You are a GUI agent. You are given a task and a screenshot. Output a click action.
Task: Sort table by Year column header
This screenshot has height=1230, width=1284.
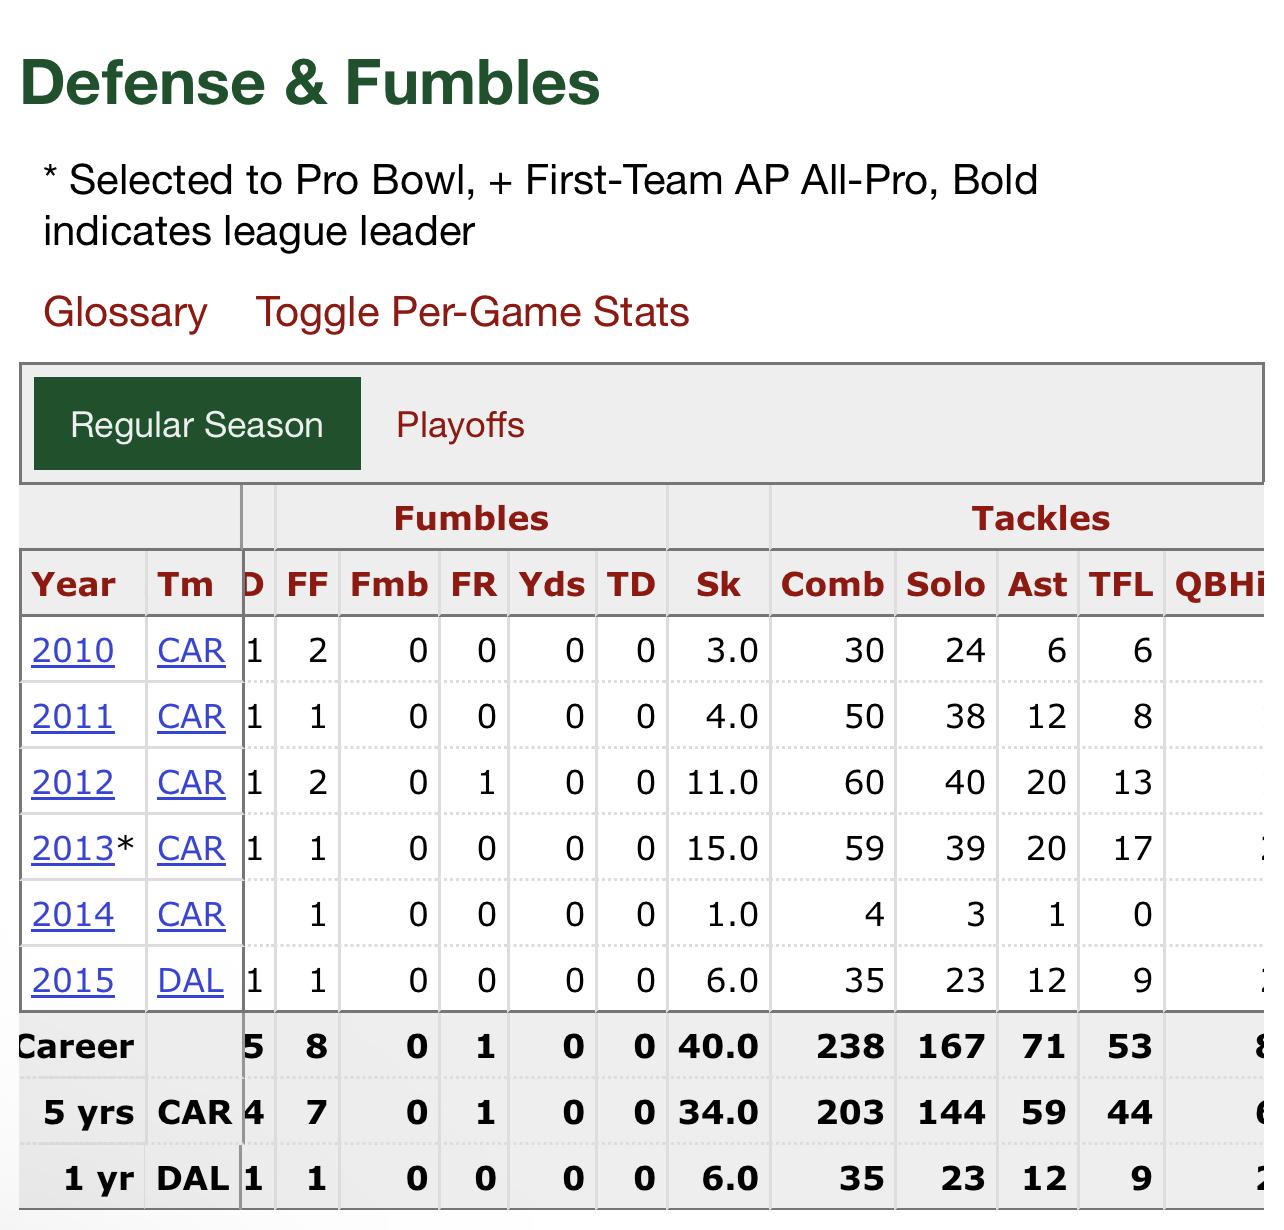click(x=73, y=584)
